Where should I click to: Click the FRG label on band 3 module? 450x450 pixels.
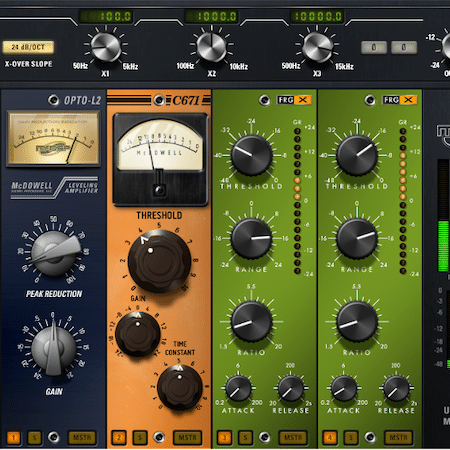pos(286,100)
